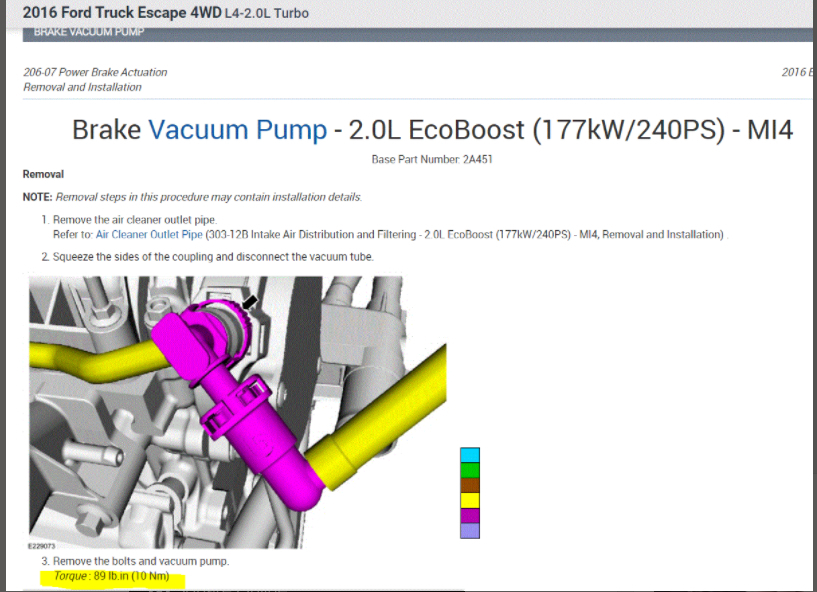
Task: Click '303-12B Intake Air Distribution and Filtering' reference text
Action: 312,235
